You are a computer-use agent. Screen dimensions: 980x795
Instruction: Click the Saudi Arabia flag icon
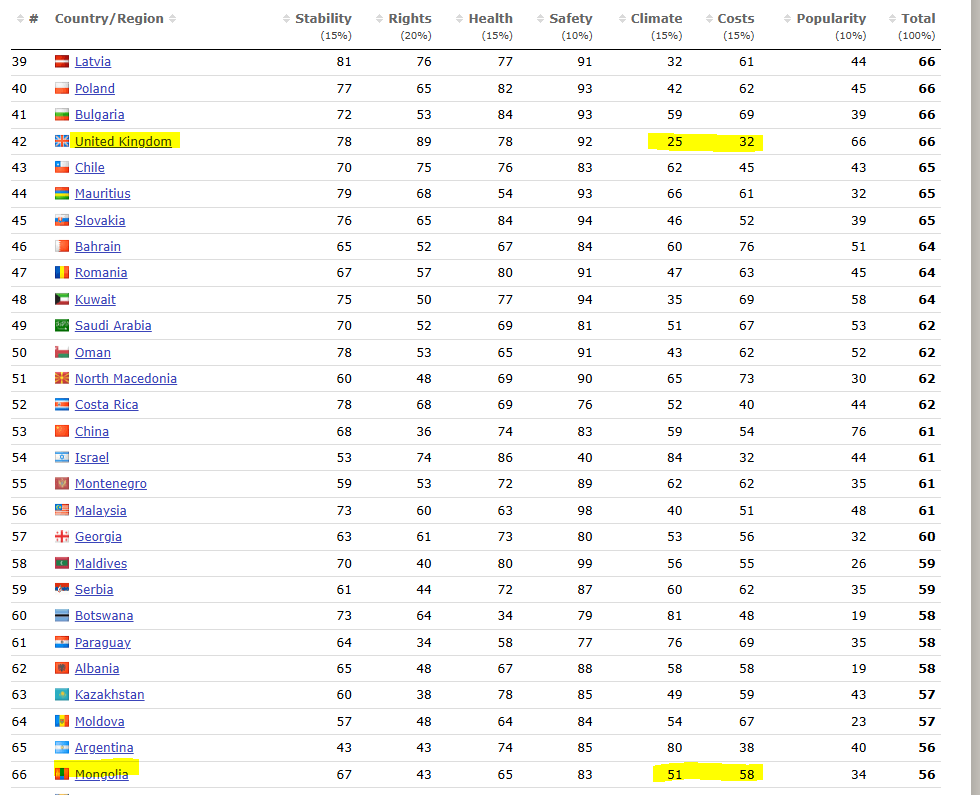coord(62,326)
